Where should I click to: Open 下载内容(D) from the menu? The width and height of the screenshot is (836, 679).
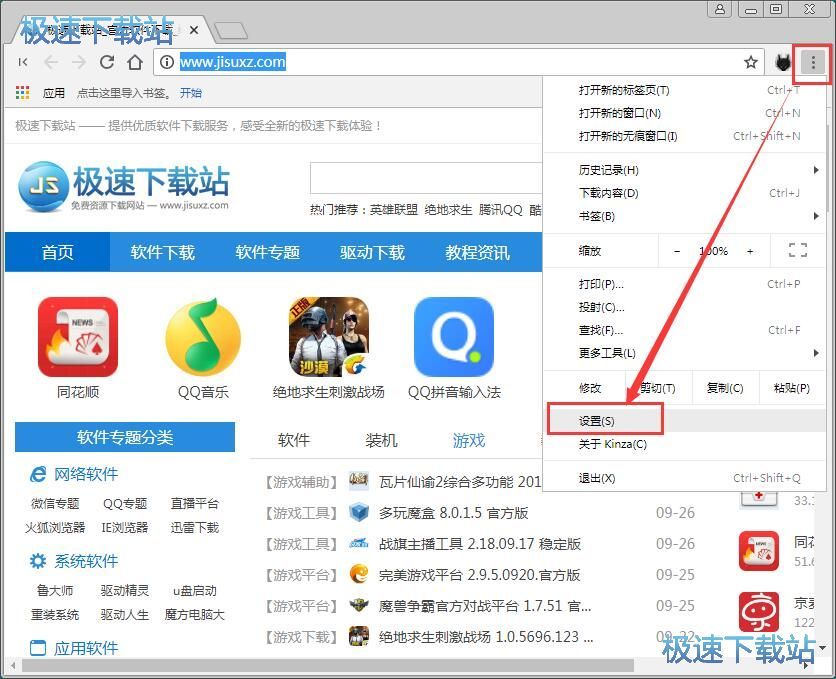coord(685,193)
